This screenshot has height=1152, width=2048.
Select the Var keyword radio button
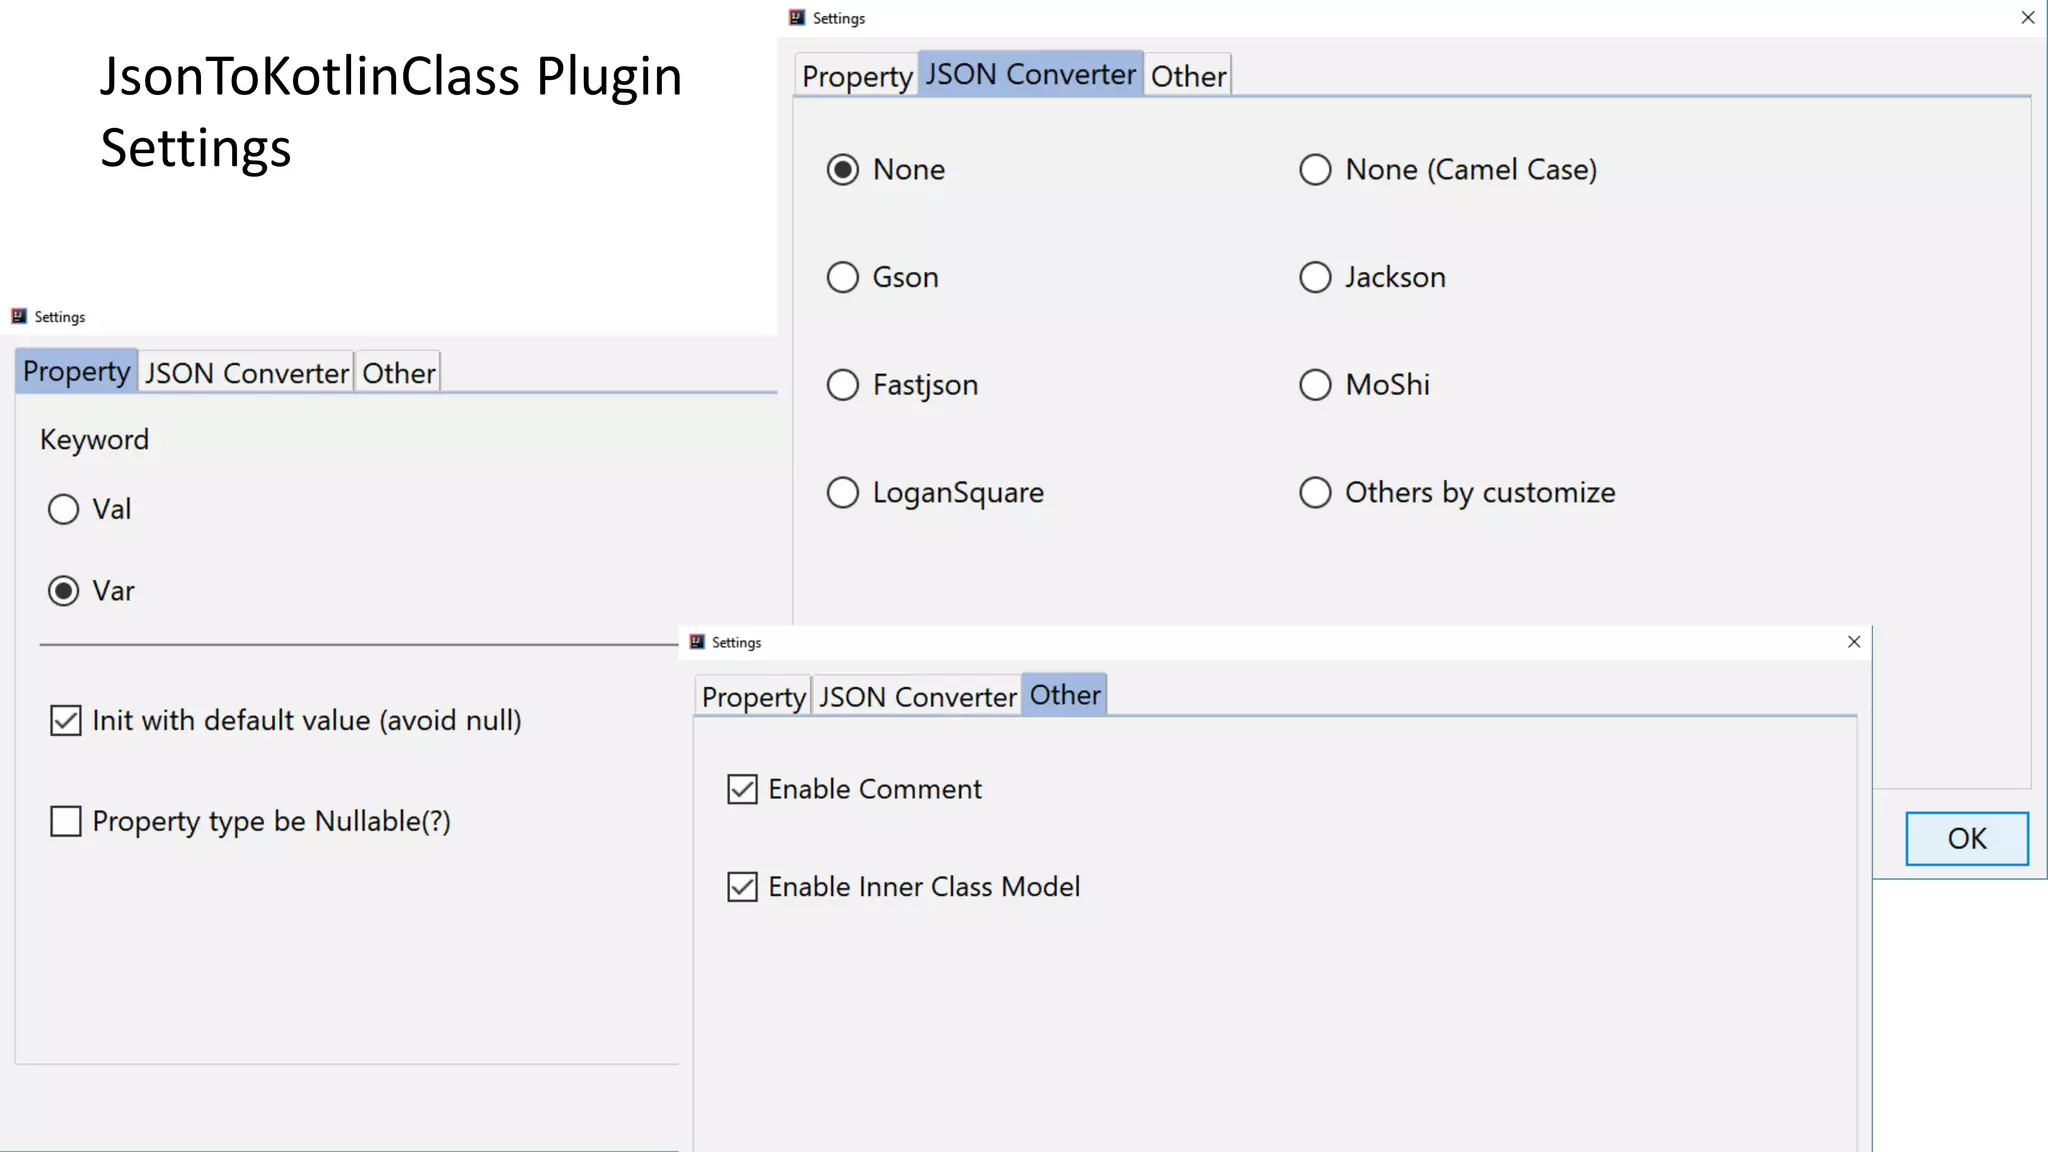tap(64, 591)
